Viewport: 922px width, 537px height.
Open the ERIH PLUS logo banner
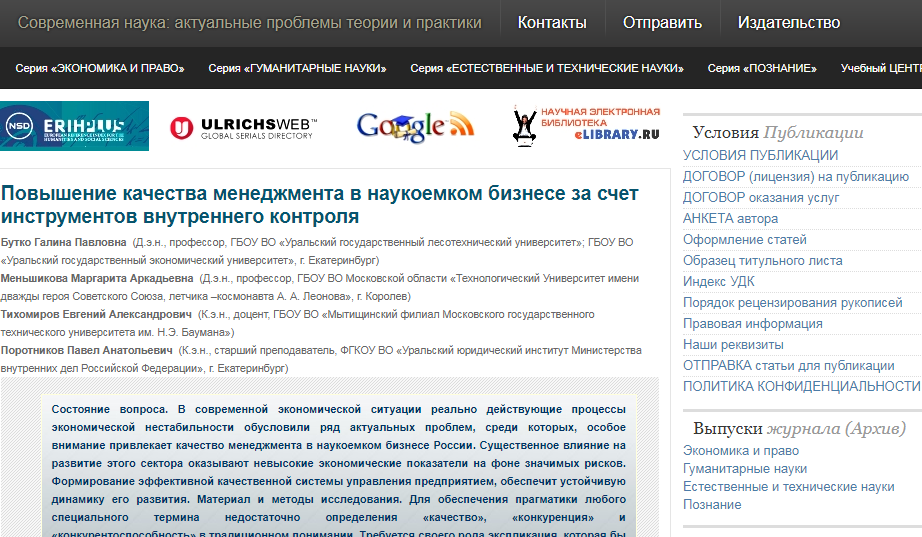(x=74, y=126)
